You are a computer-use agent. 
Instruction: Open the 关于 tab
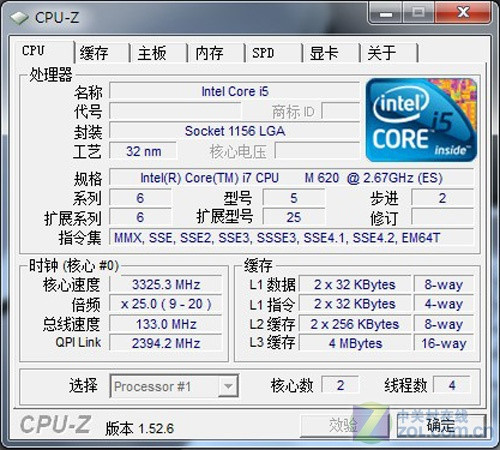coord(389,53)
